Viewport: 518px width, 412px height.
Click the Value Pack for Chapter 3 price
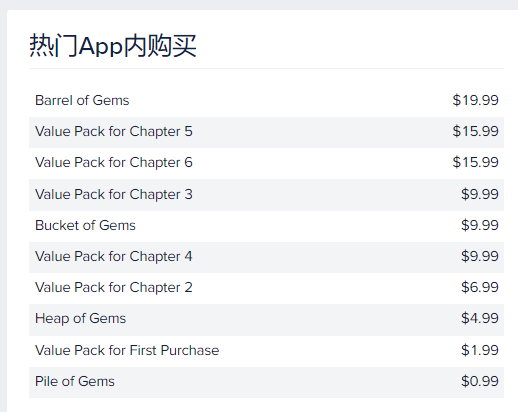click(480, 194)
